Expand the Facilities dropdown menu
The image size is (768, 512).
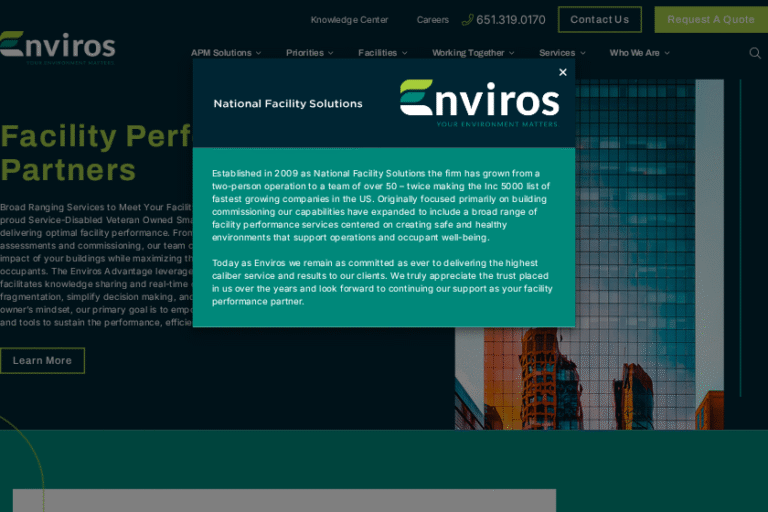click(382, 53)
